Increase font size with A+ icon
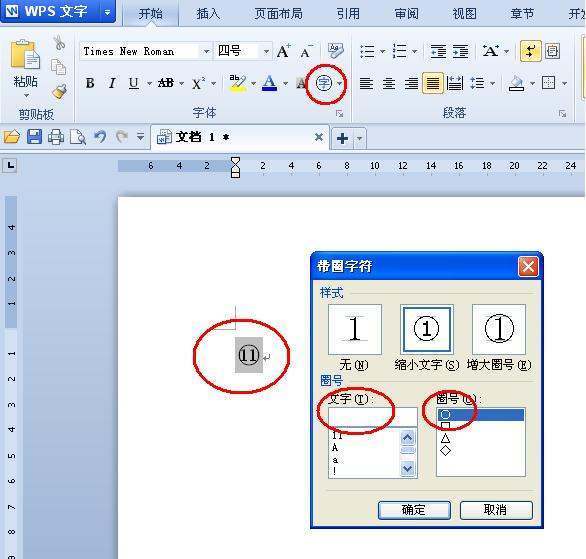The height and width of the screenshot is (559, 586). (x=284, y=51)
